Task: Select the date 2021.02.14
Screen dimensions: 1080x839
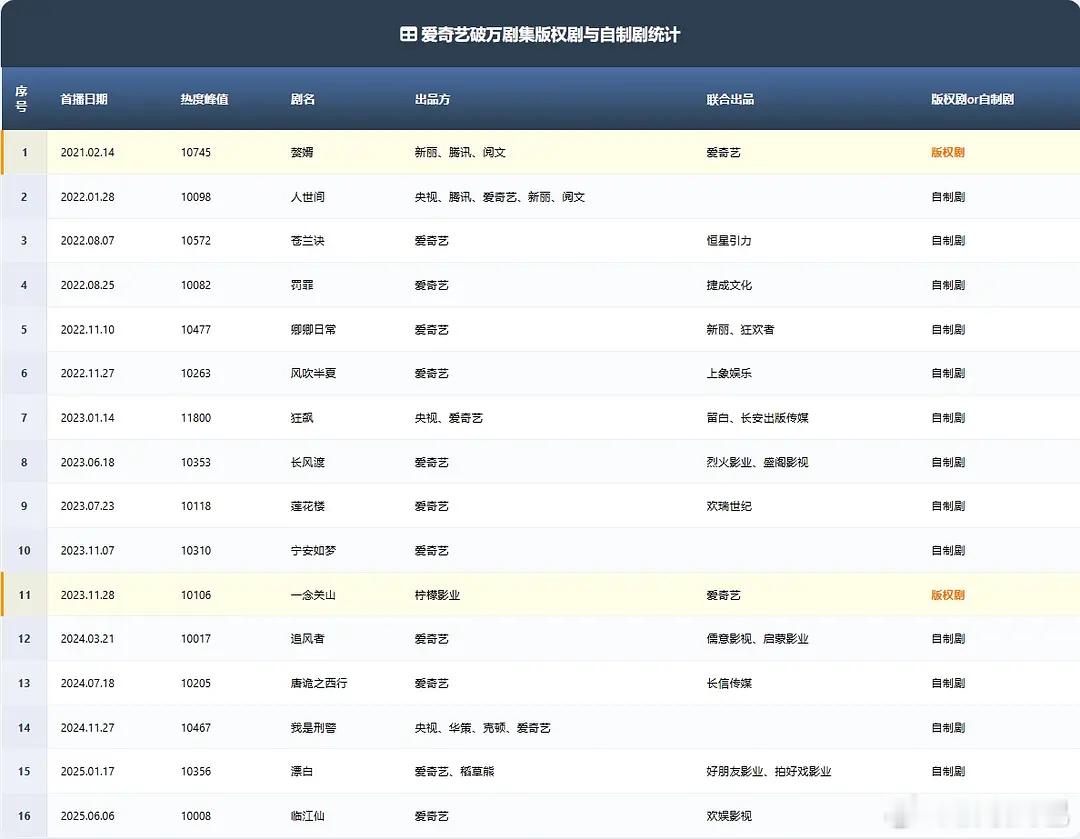Action: tap(87, 152)
